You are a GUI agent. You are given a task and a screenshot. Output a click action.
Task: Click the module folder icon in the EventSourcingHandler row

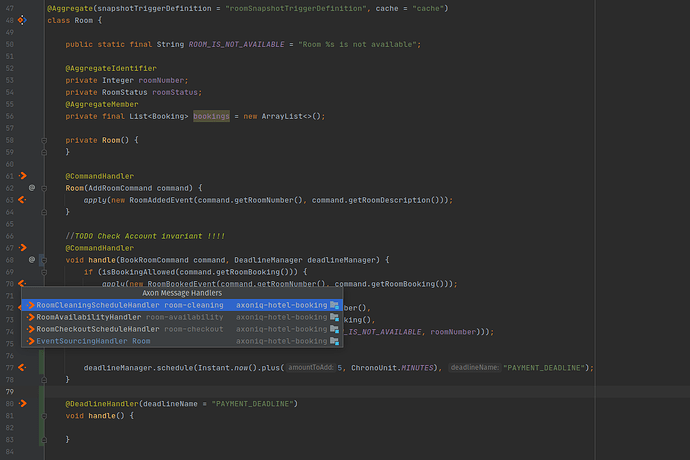pos(334,341)
